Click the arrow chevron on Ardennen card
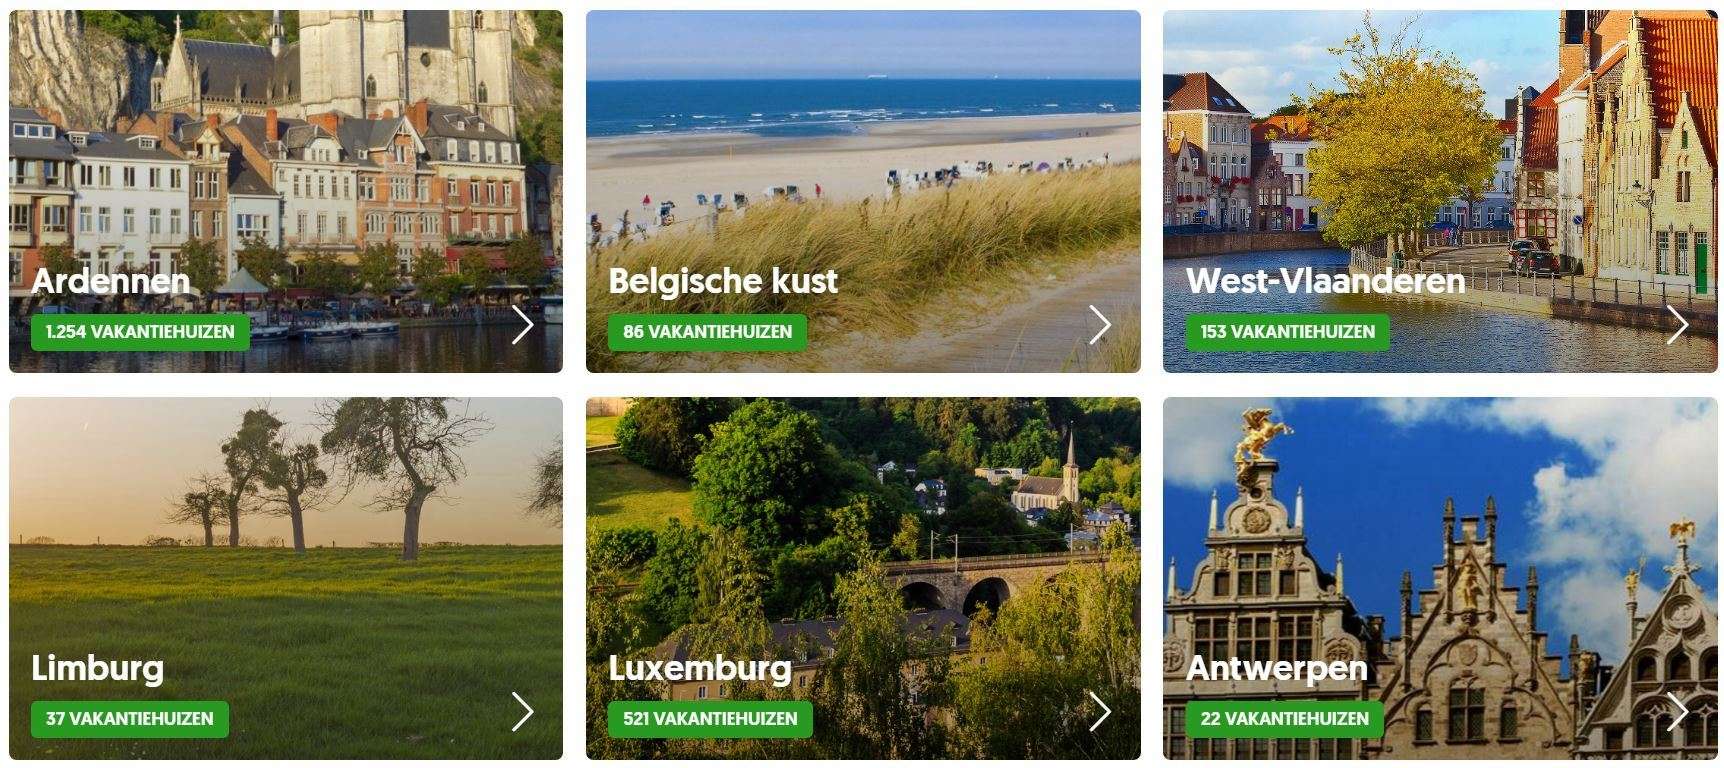1724x768 pixels. (523, 325)
